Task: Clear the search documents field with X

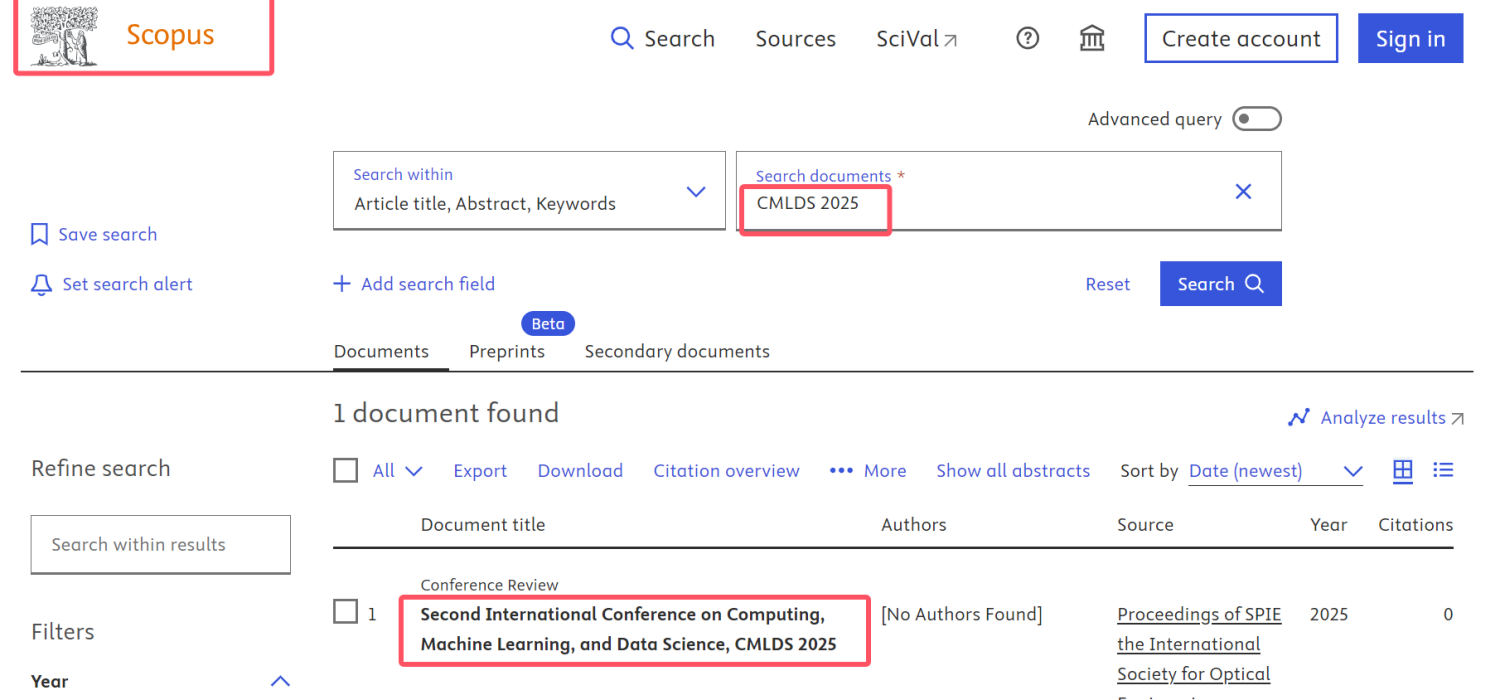Action: point(1243,191)
